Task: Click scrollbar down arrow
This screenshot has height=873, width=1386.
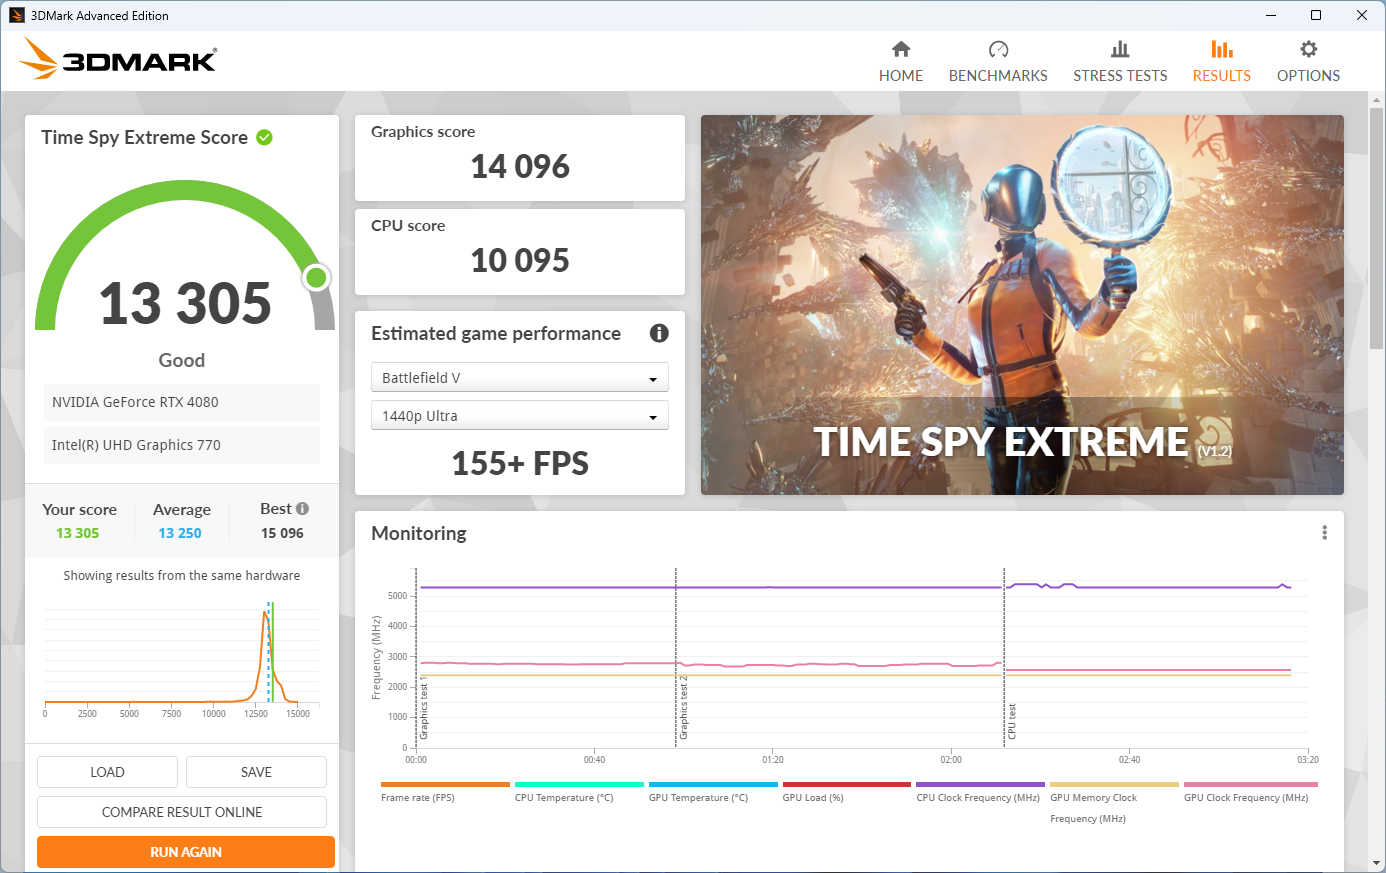Action: (x=1377, y=863)
